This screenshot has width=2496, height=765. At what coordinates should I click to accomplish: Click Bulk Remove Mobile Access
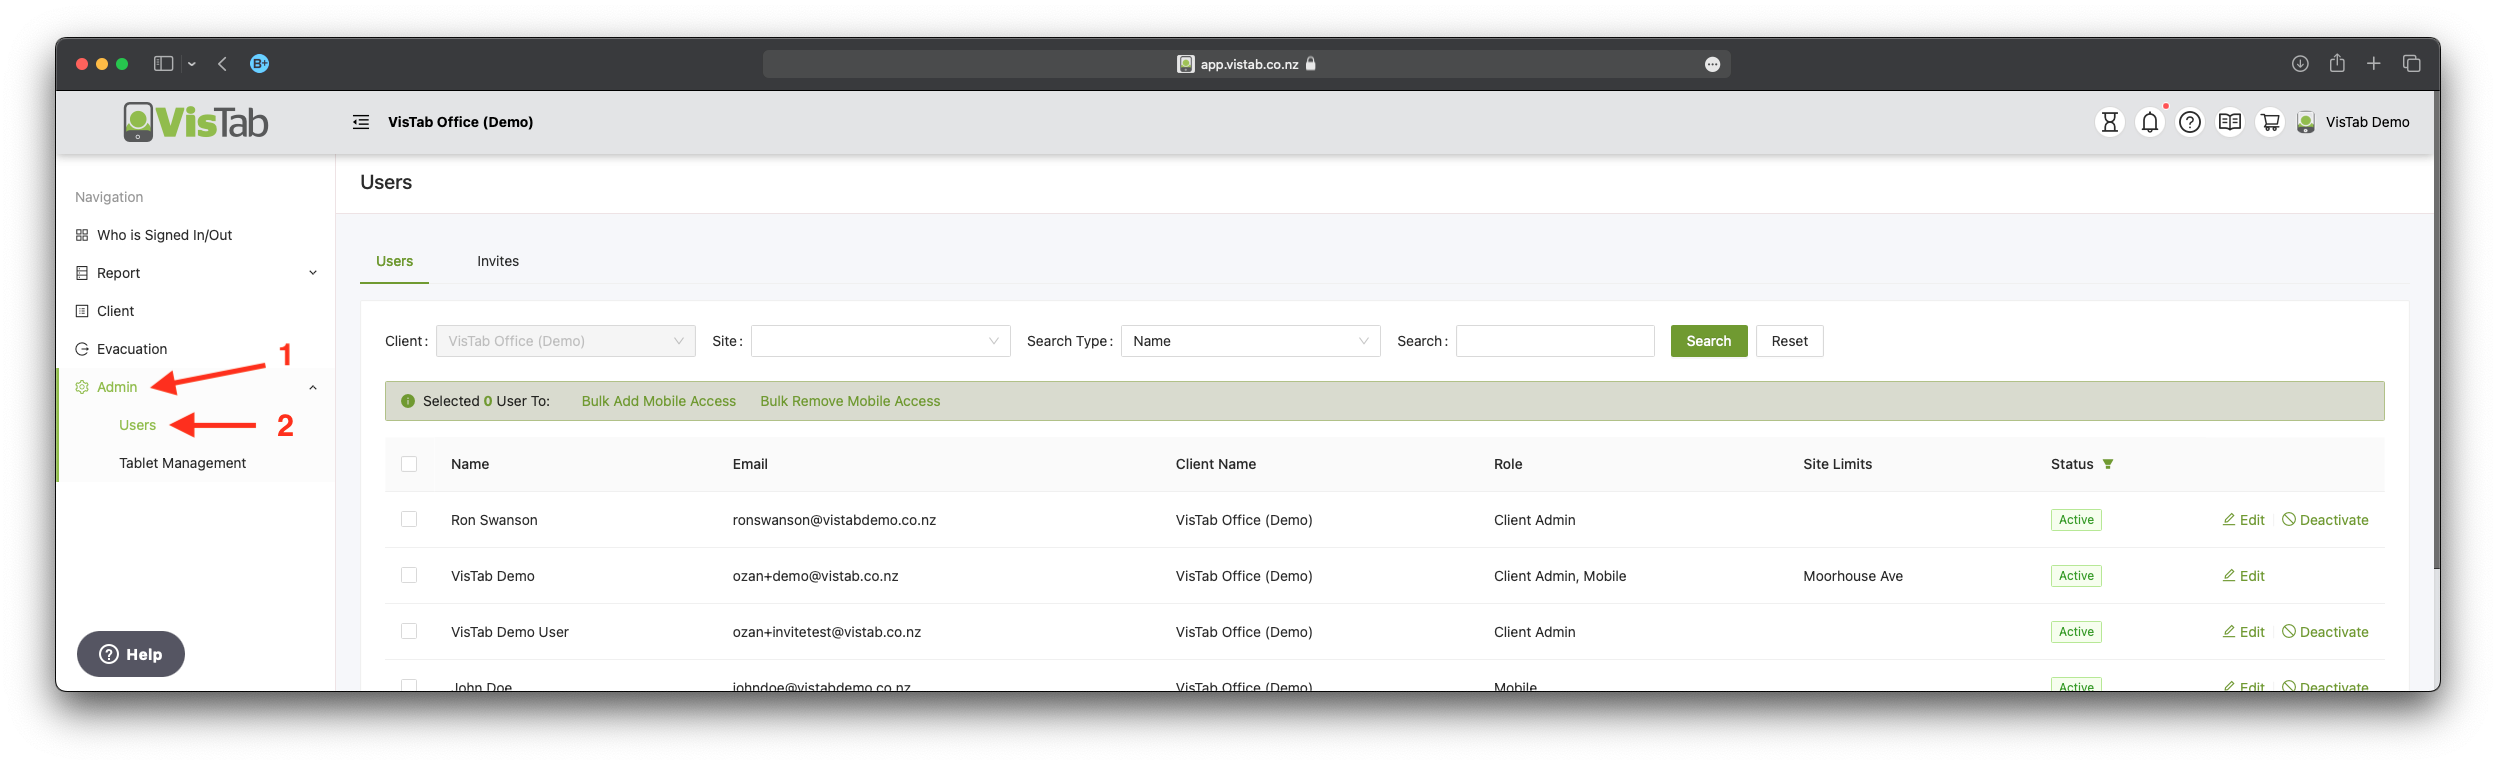pyautogui.click(x=850, y=401)
